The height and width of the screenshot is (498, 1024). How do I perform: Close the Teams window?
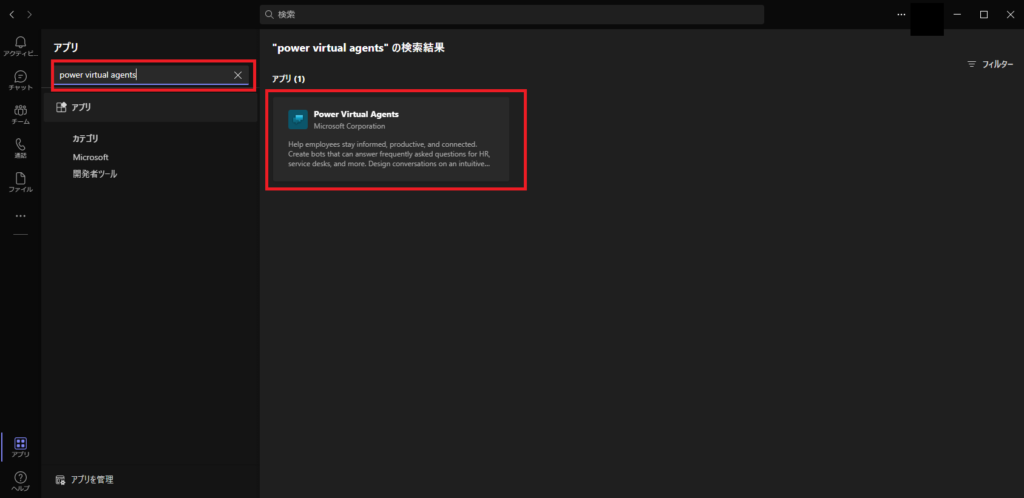pos(1010,14)
